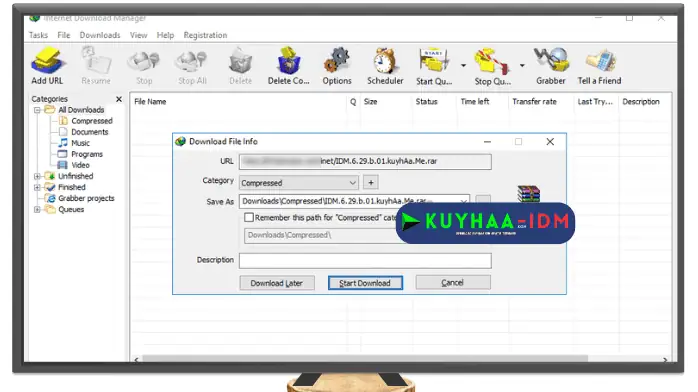Click the horizontal scrollbar left arrow
The width and height of the screenshot is (698, 392).
[136, 359]
